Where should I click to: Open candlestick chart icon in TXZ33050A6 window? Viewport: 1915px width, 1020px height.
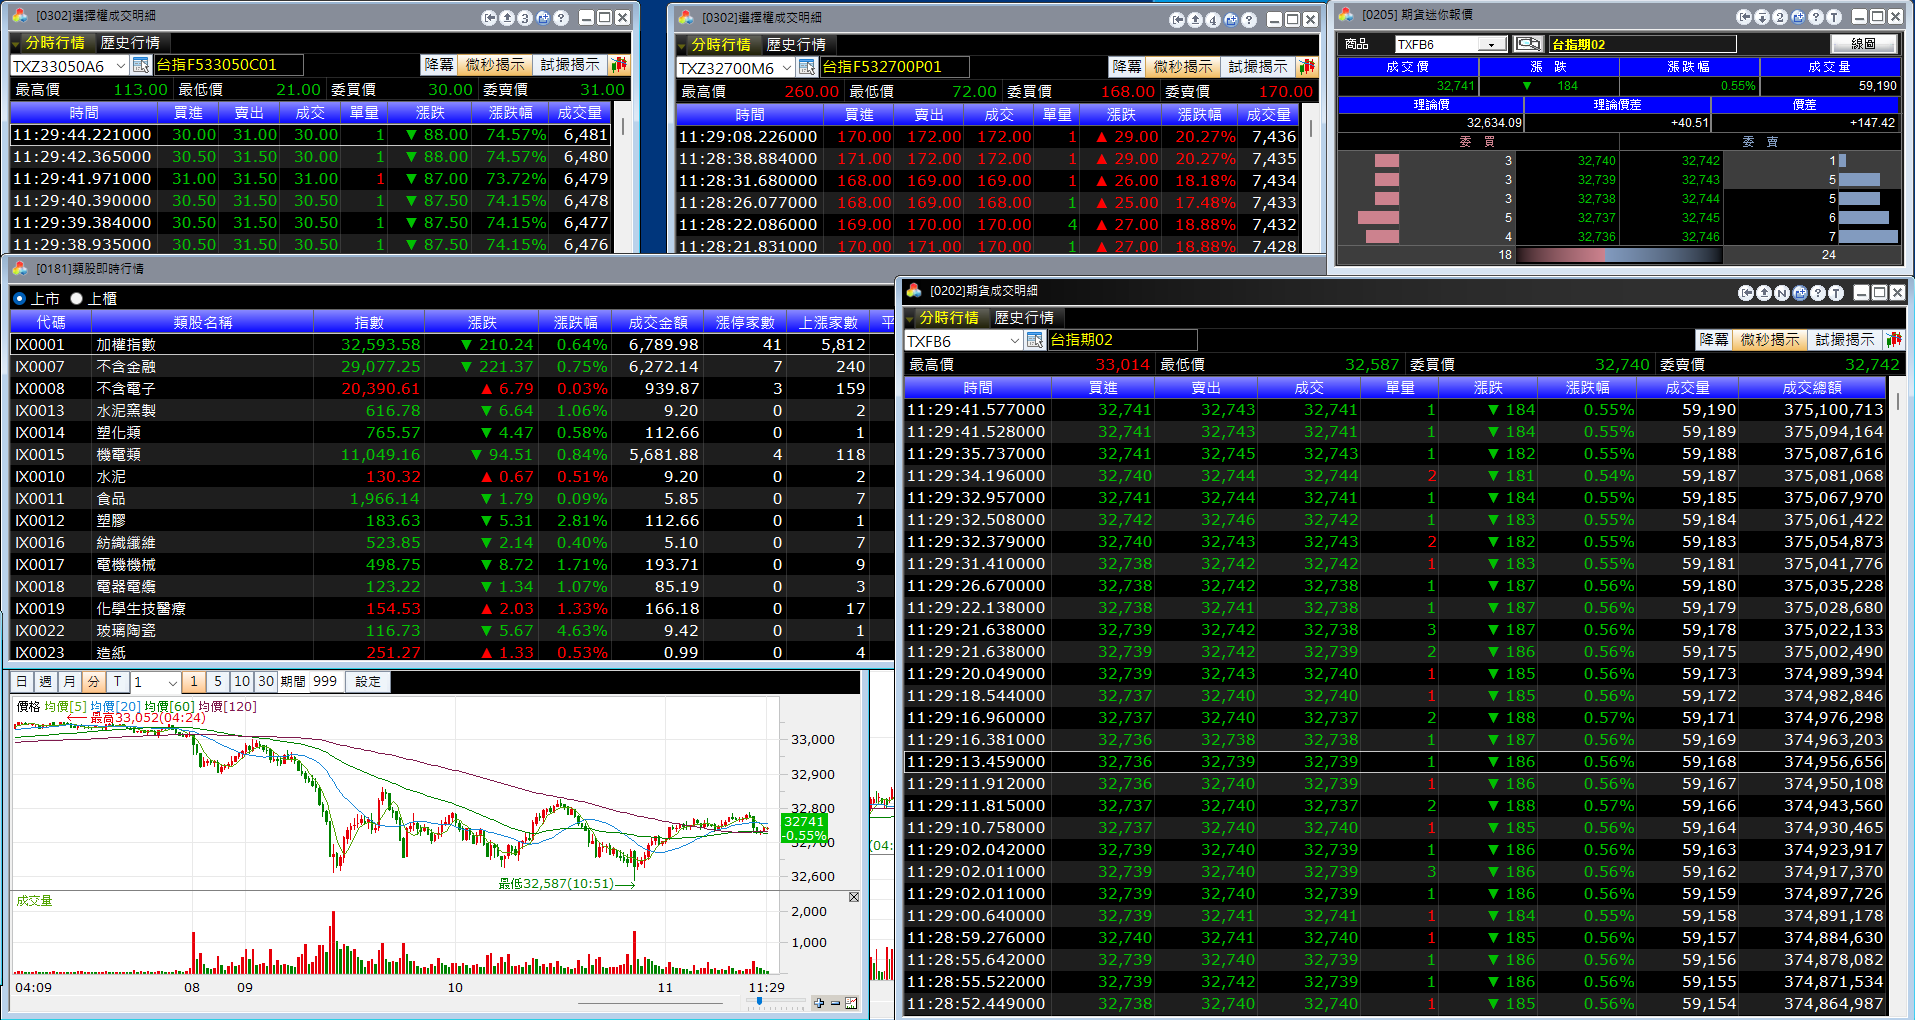(619, 65)
